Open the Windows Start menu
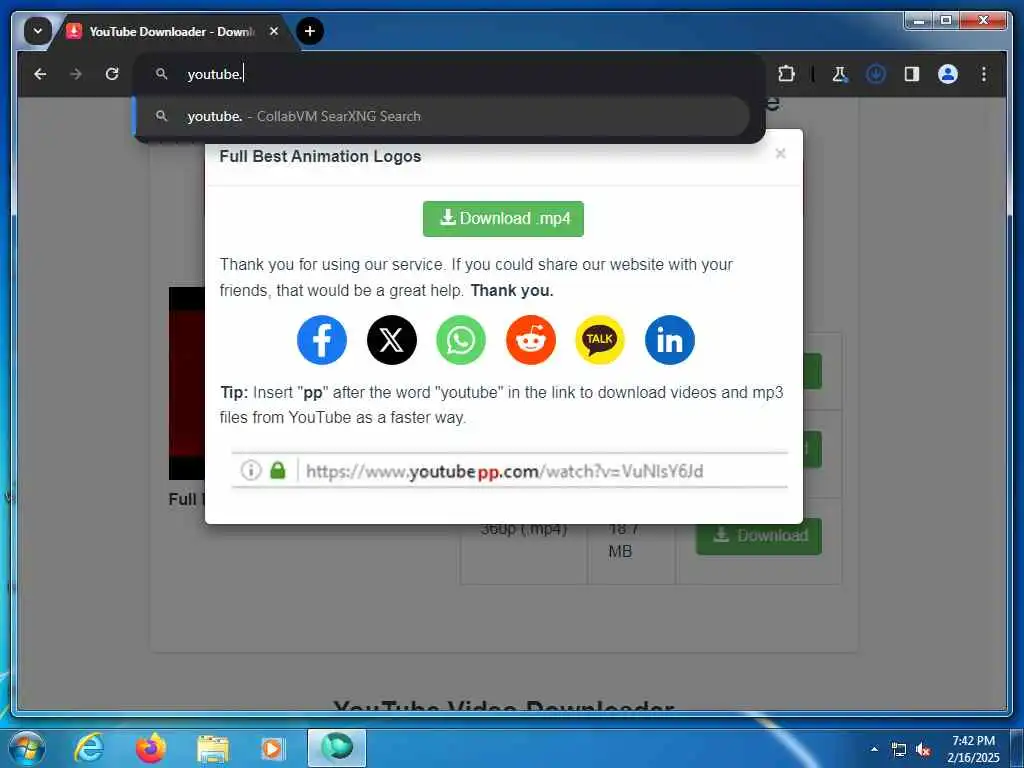The width and height of the screenshot is (1024, 768). pos(26,748)
